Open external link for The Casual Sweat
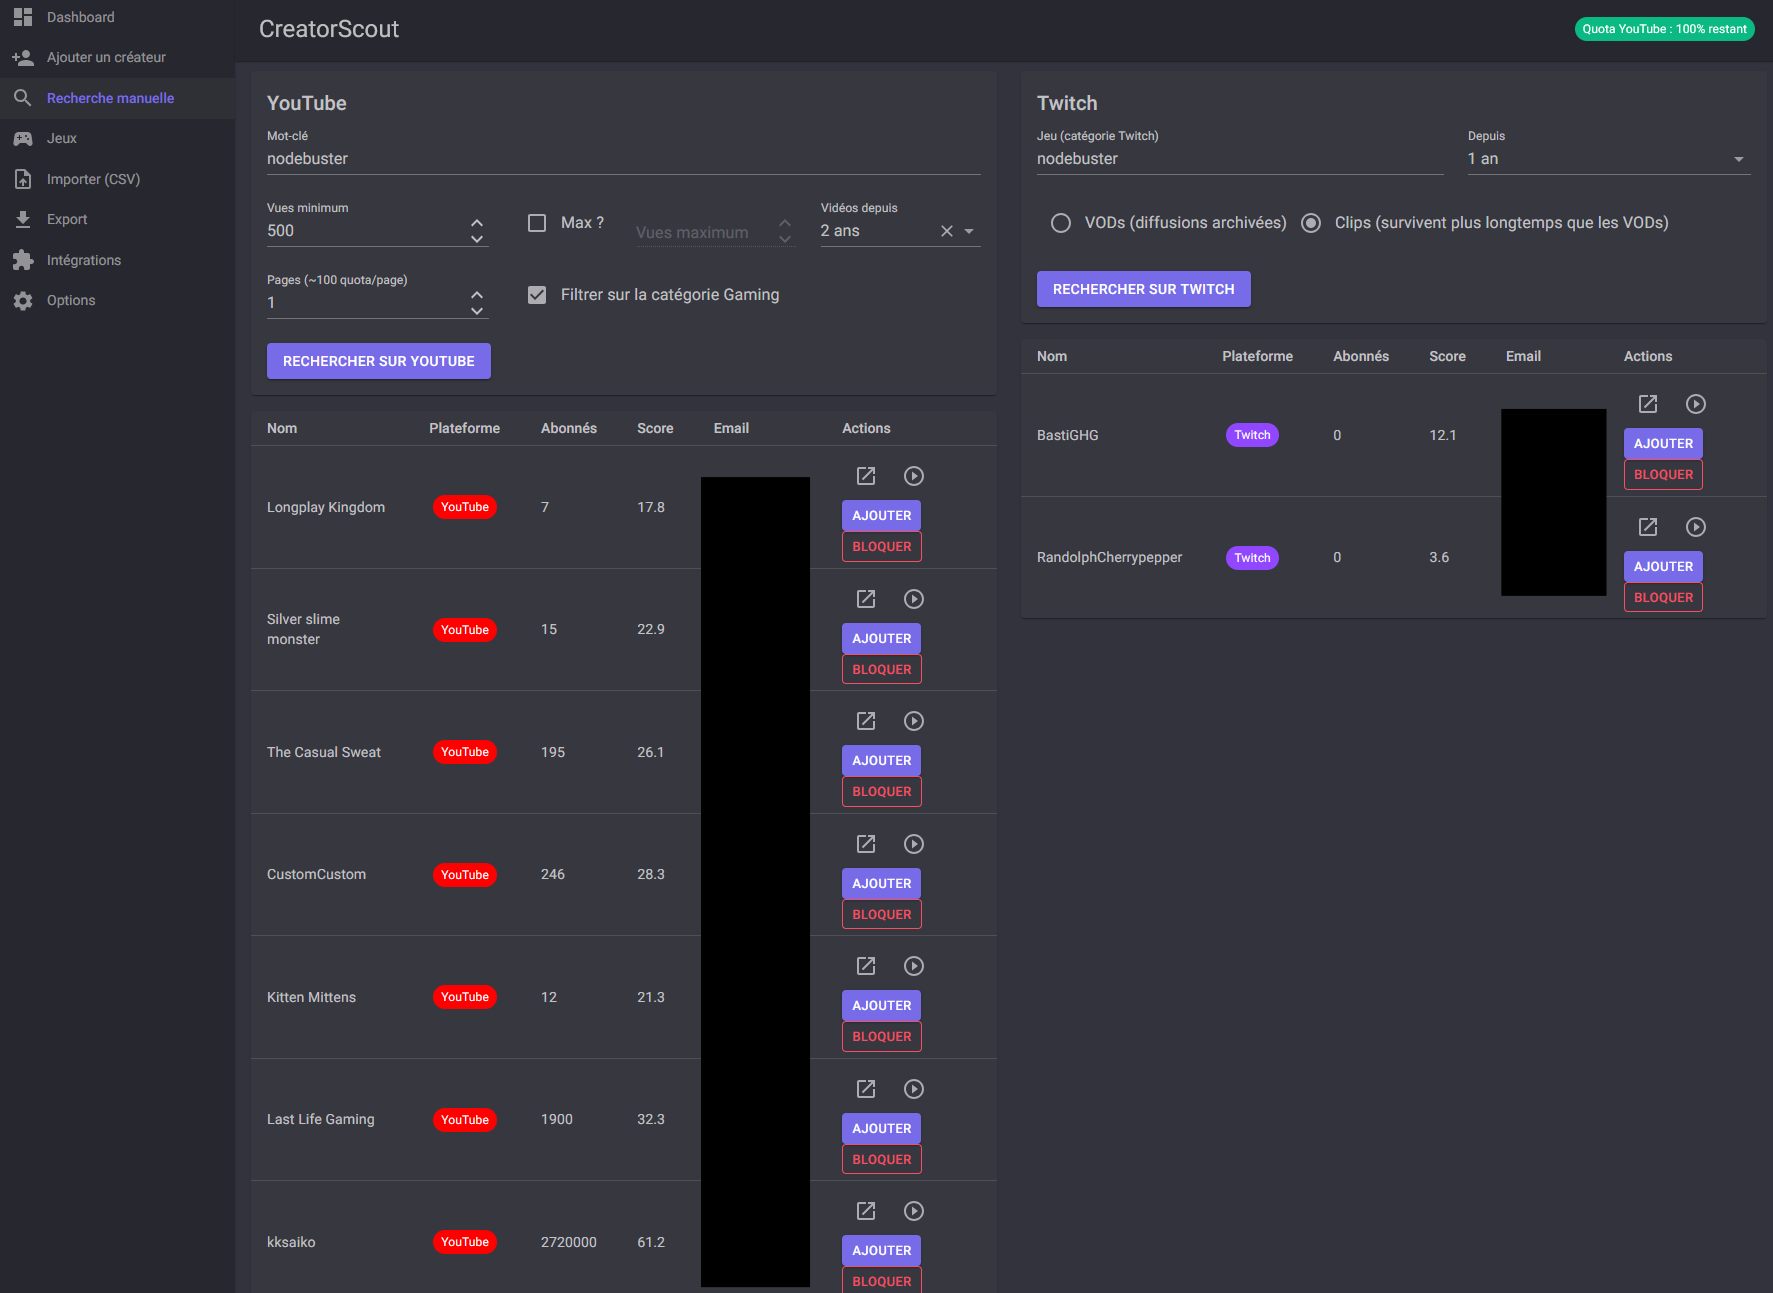 866,721
